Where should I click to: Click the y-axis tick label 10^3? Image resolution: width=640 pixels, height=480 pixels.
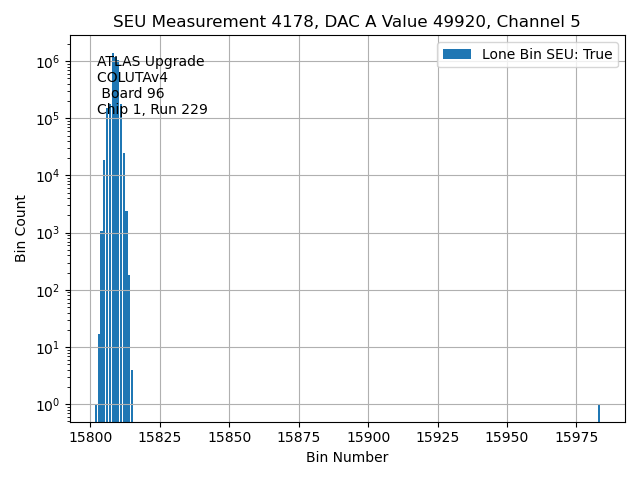tap(50, 233)
